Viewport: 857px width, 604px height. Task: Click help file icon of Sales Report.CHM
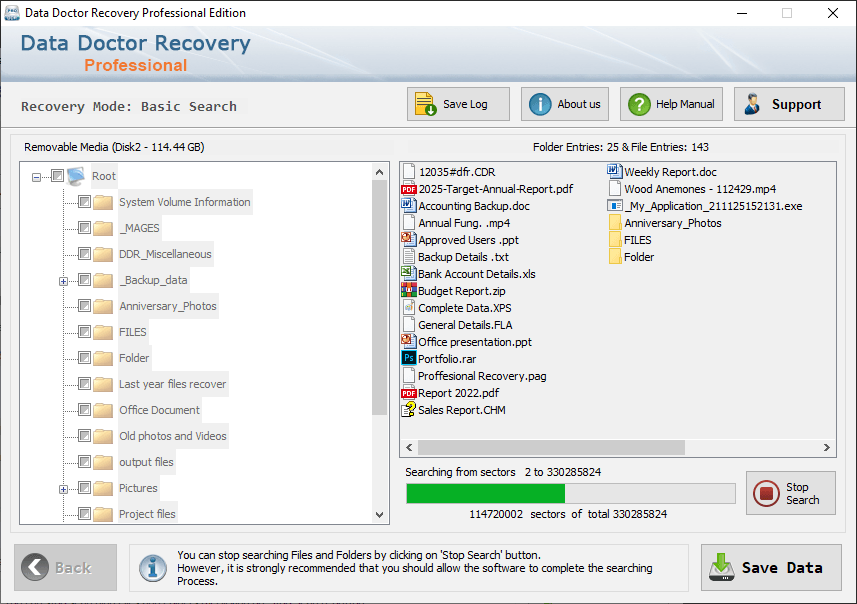click(x=408, y=409)
